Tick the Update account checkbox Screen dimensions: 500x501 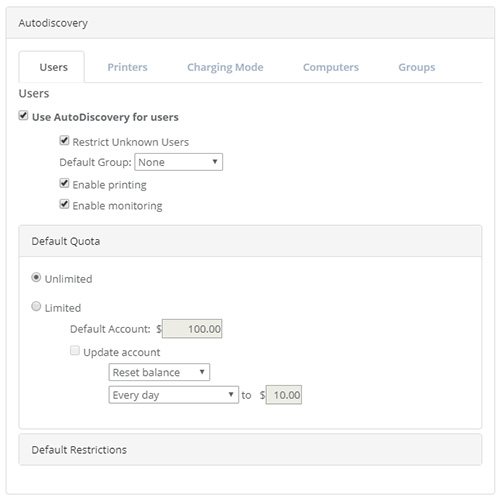[x=75, y=351]
